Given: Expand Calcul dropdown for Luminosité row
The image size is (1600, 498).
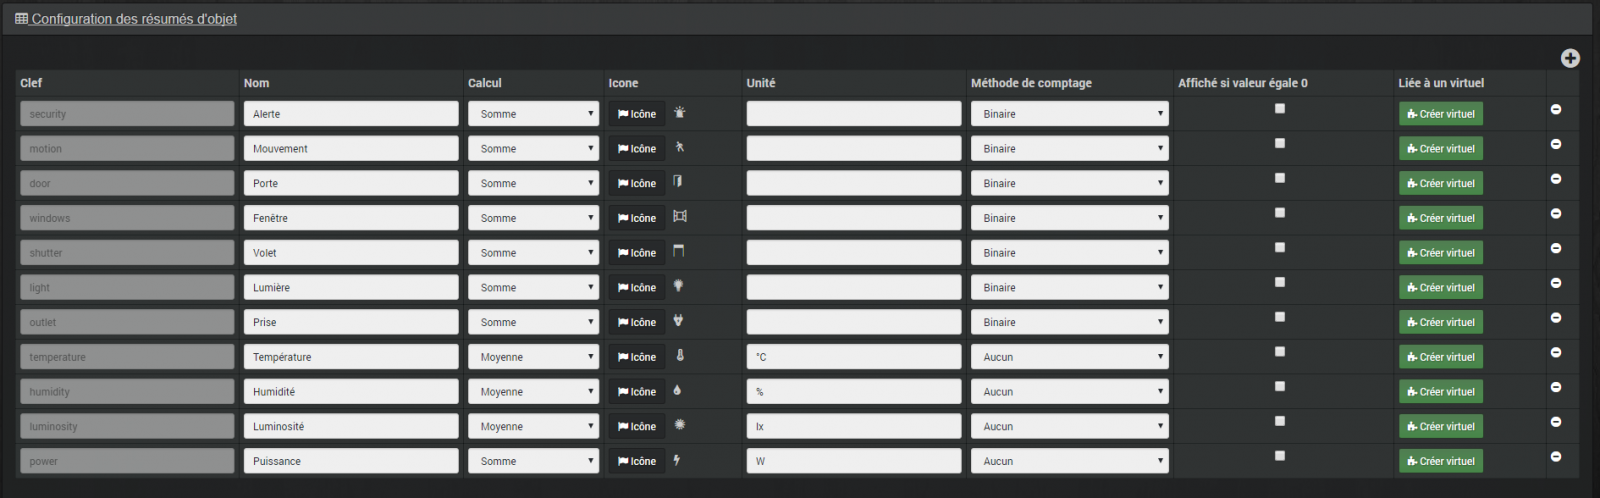Looking at the screenshot, I should [x=533, y=427].
